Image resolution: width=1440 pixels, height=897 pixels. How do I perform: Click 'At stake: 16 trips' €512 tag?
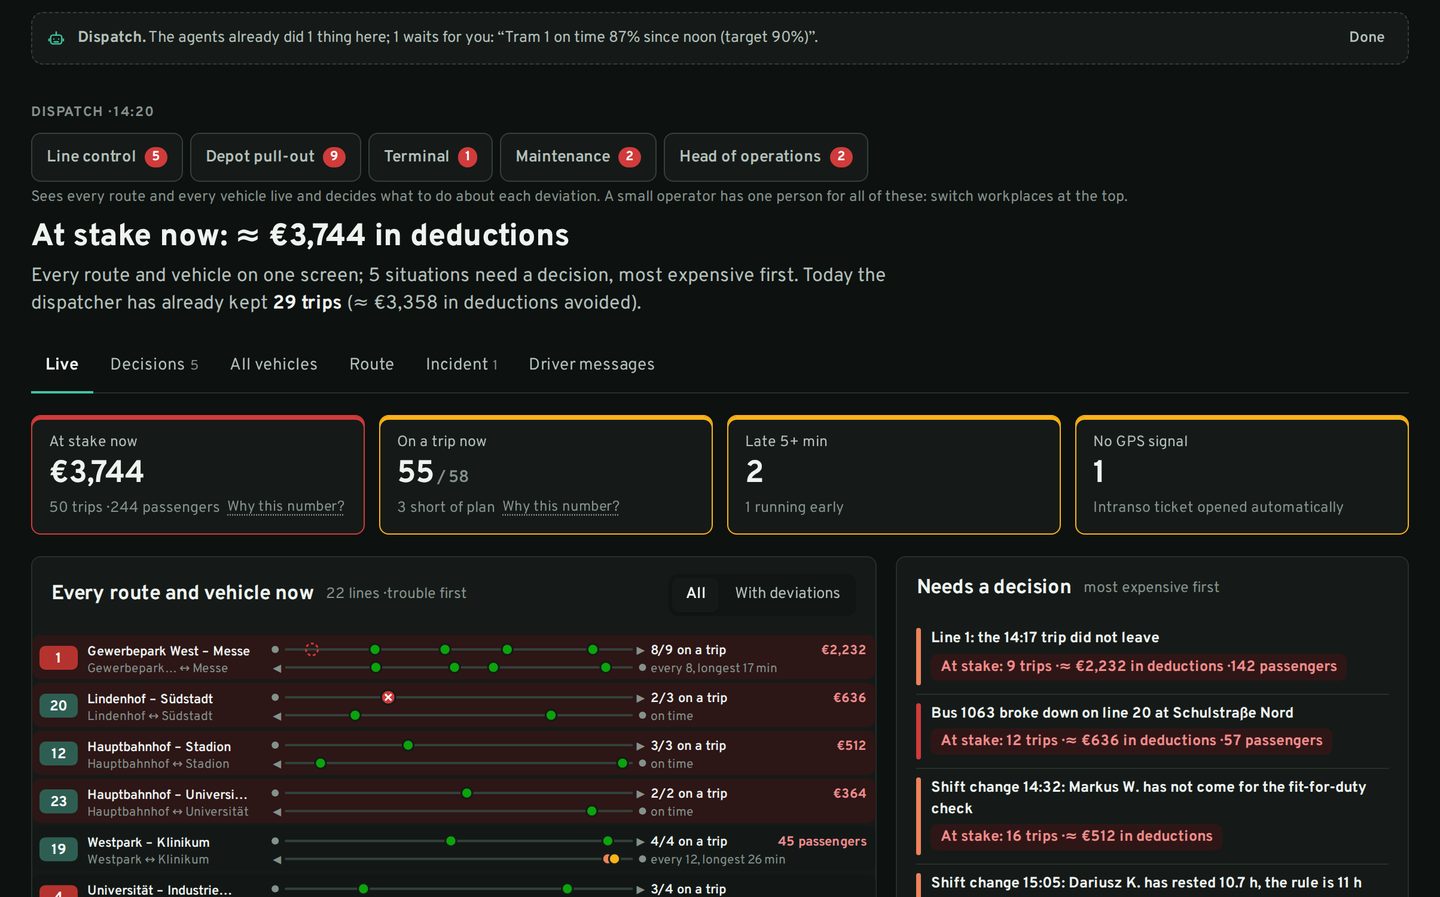pos(1076,836)
